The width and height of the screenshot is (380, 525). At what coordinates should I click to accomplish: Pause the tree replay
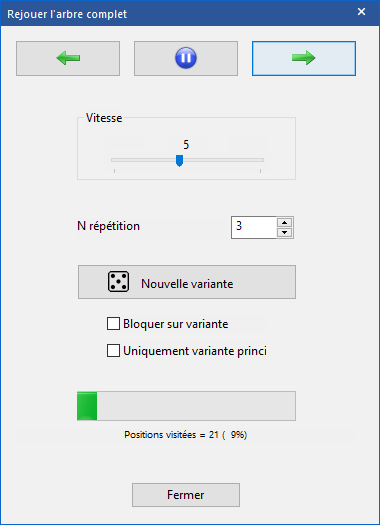tap(186, 58)
